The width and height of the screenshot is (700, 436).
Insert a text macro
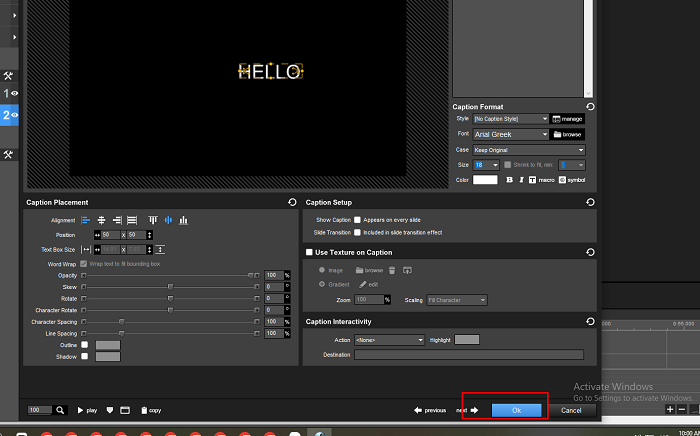542,180
